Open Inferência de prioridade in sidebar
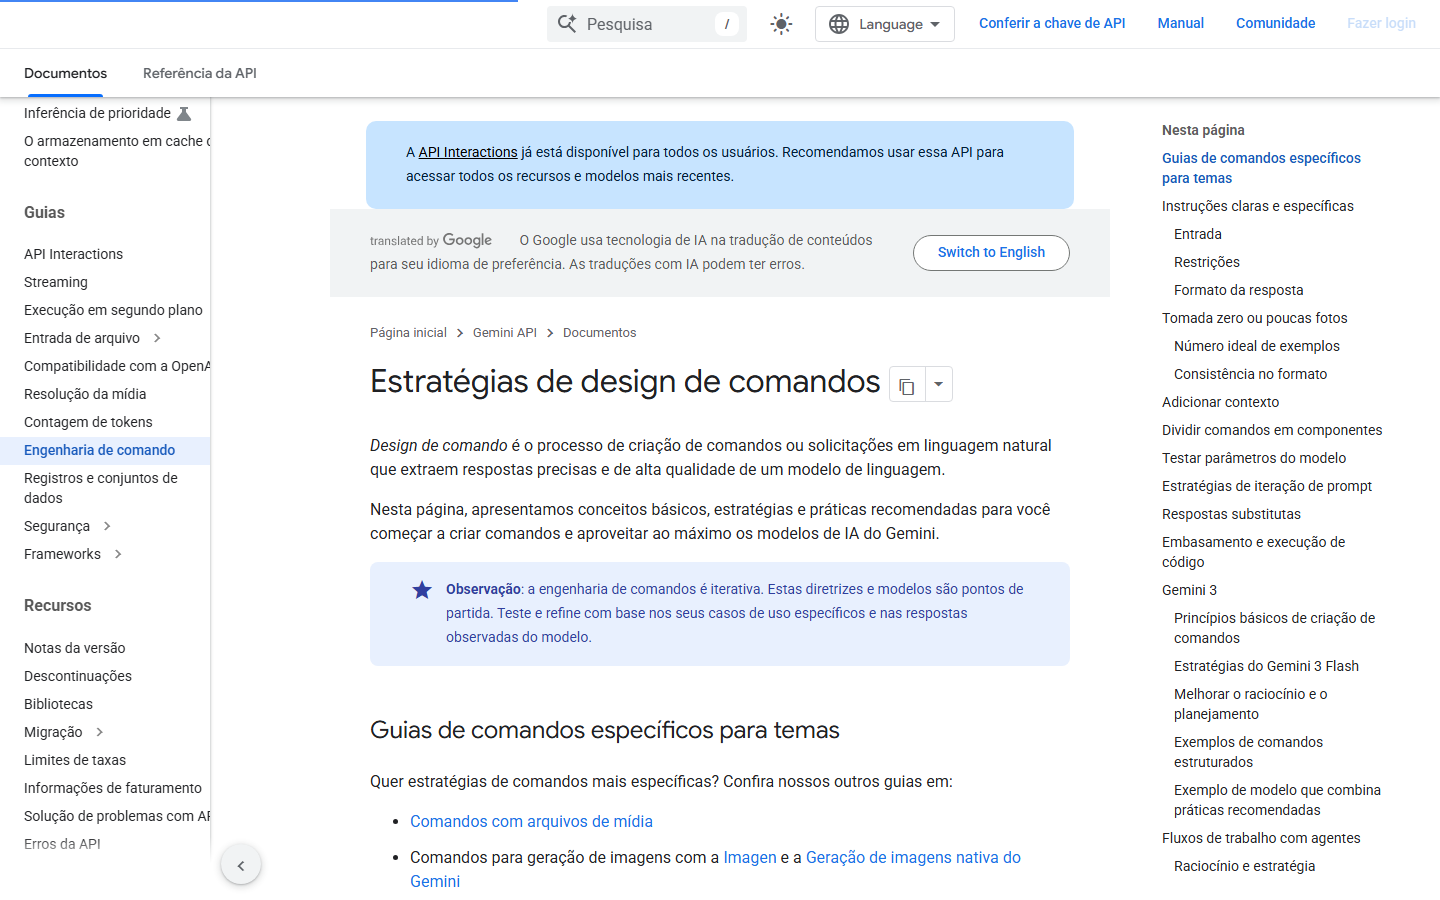 [x=97, y=113]
